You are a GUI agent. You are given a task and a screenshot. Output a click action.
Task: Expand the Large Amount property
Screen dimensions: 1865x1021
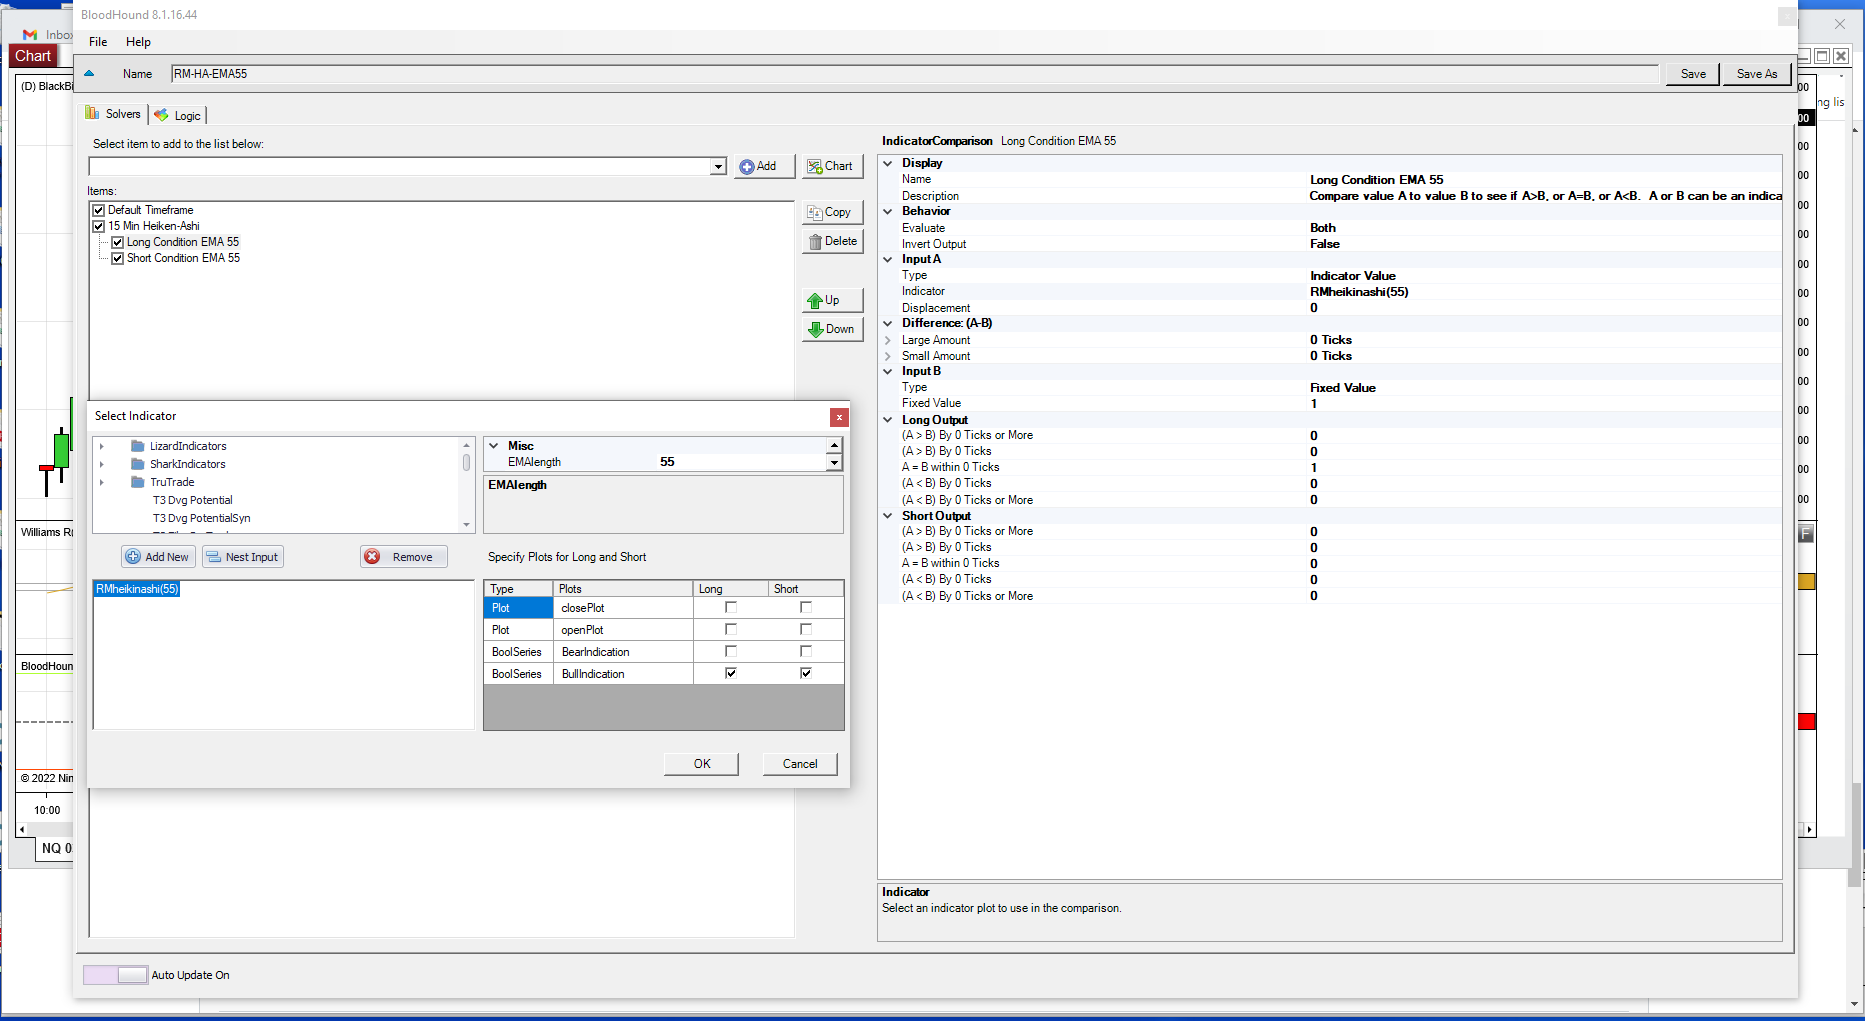pyautogui.click(x=888, y=340)
